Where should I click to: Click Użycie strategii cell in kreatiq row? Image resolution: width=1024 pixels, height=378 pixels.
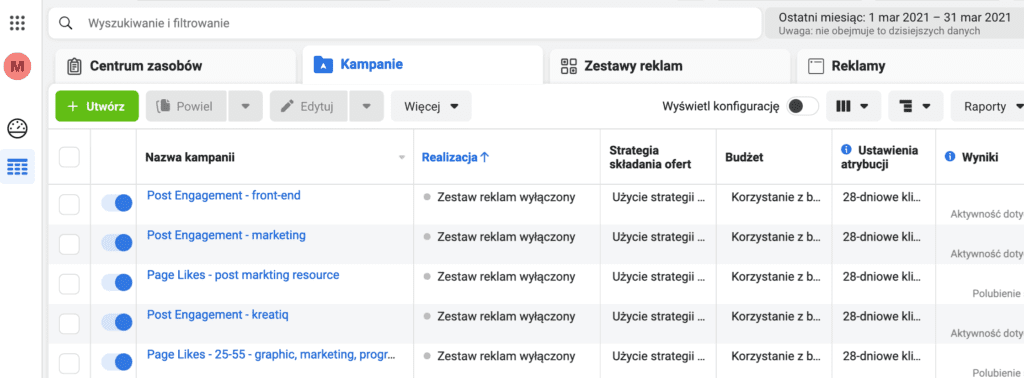point(658,317)
